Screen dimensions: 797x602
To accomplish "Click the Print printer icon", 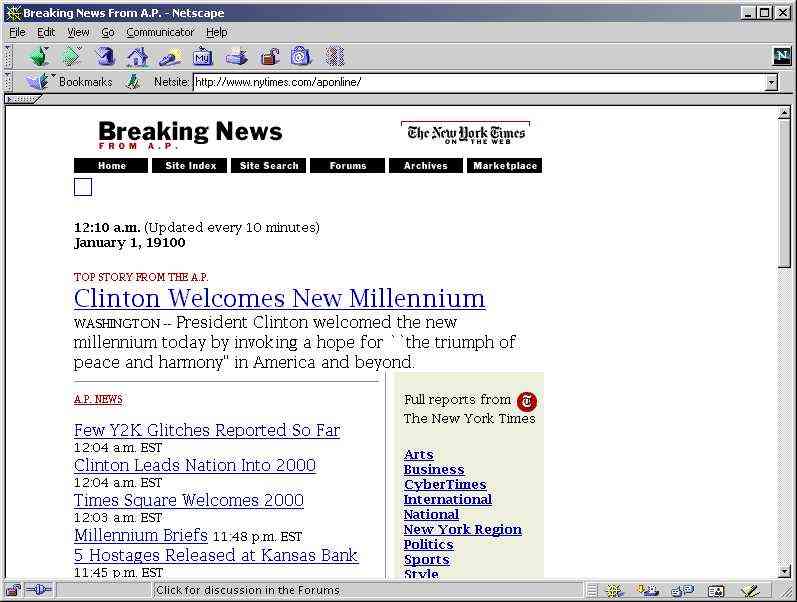I will [x=236, y=57].
